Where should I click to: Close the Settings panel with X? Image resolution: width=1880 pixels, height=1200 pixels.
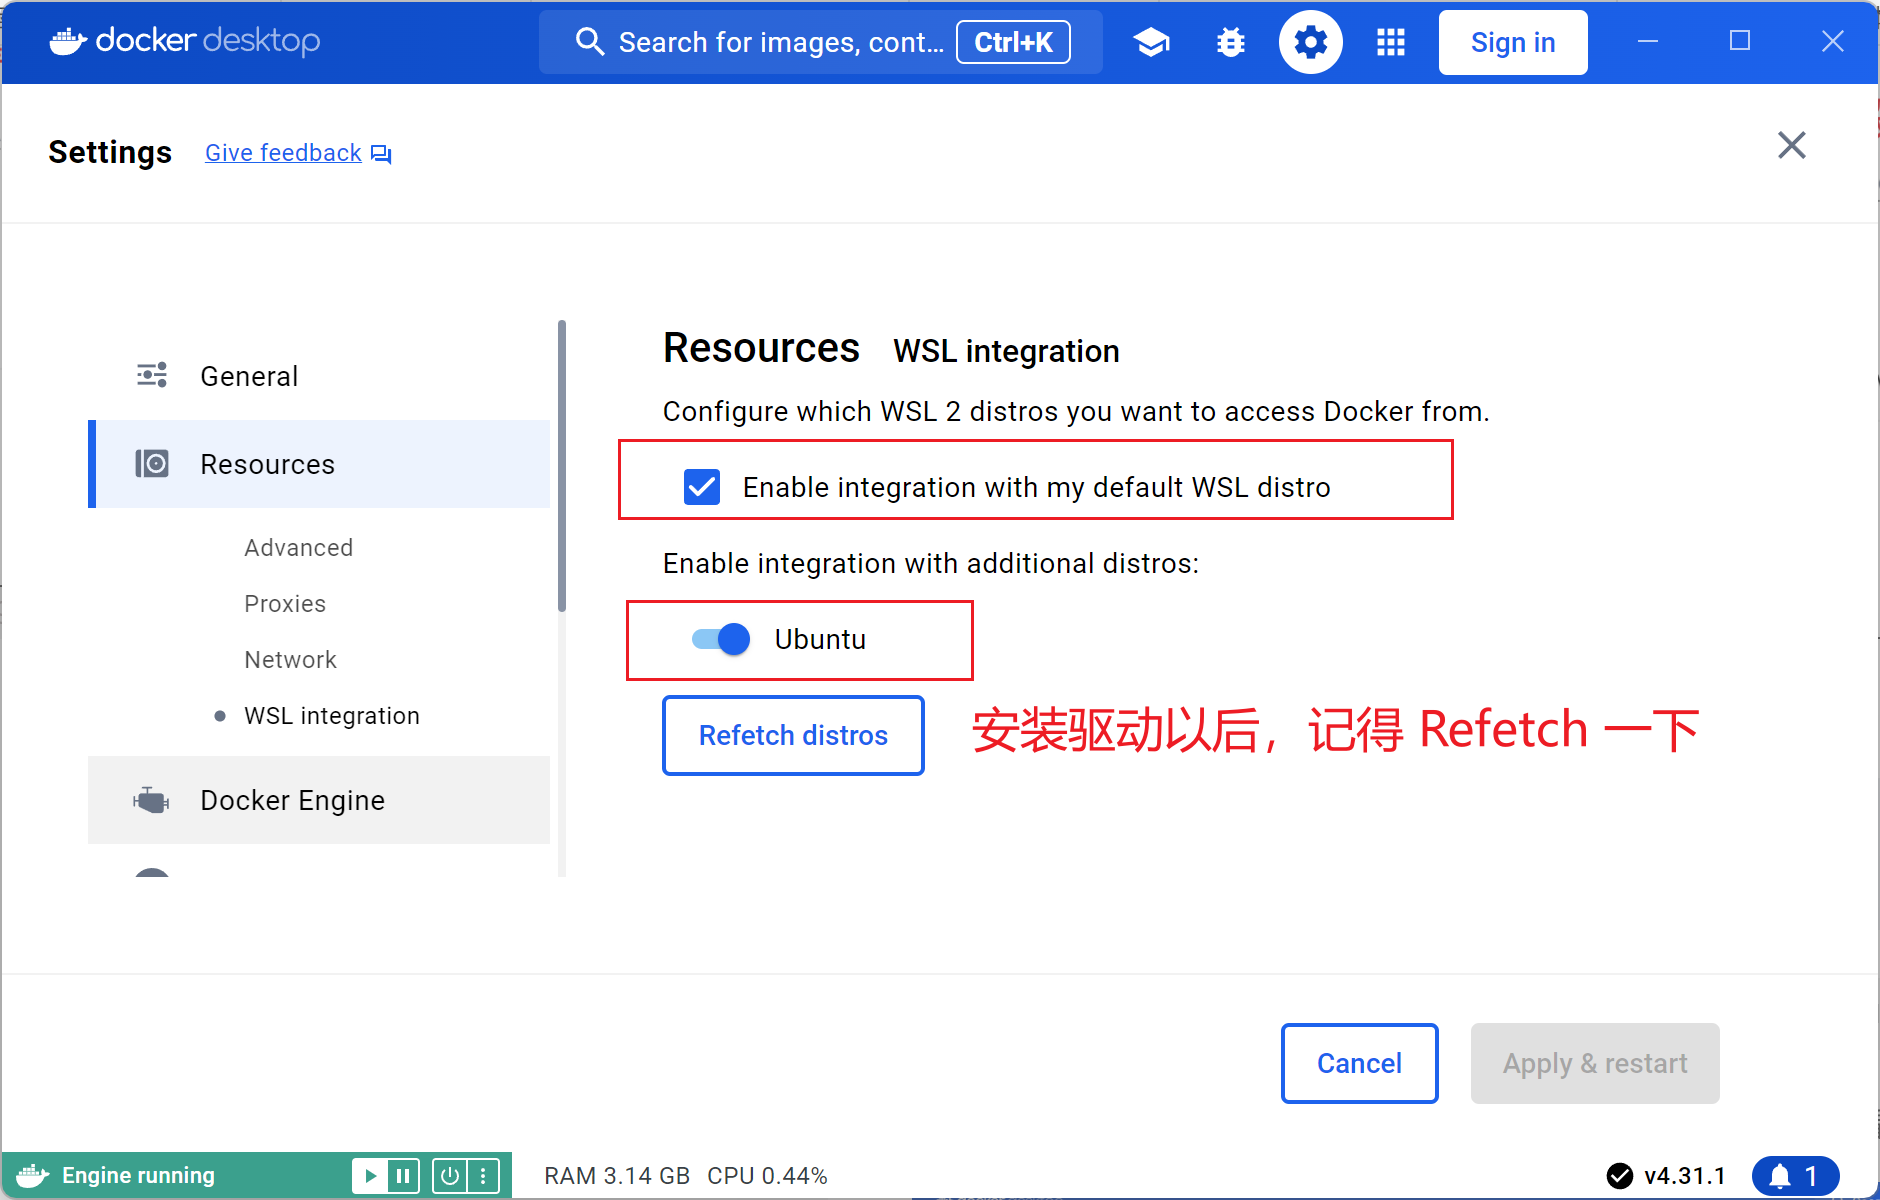click(1791, 145)
